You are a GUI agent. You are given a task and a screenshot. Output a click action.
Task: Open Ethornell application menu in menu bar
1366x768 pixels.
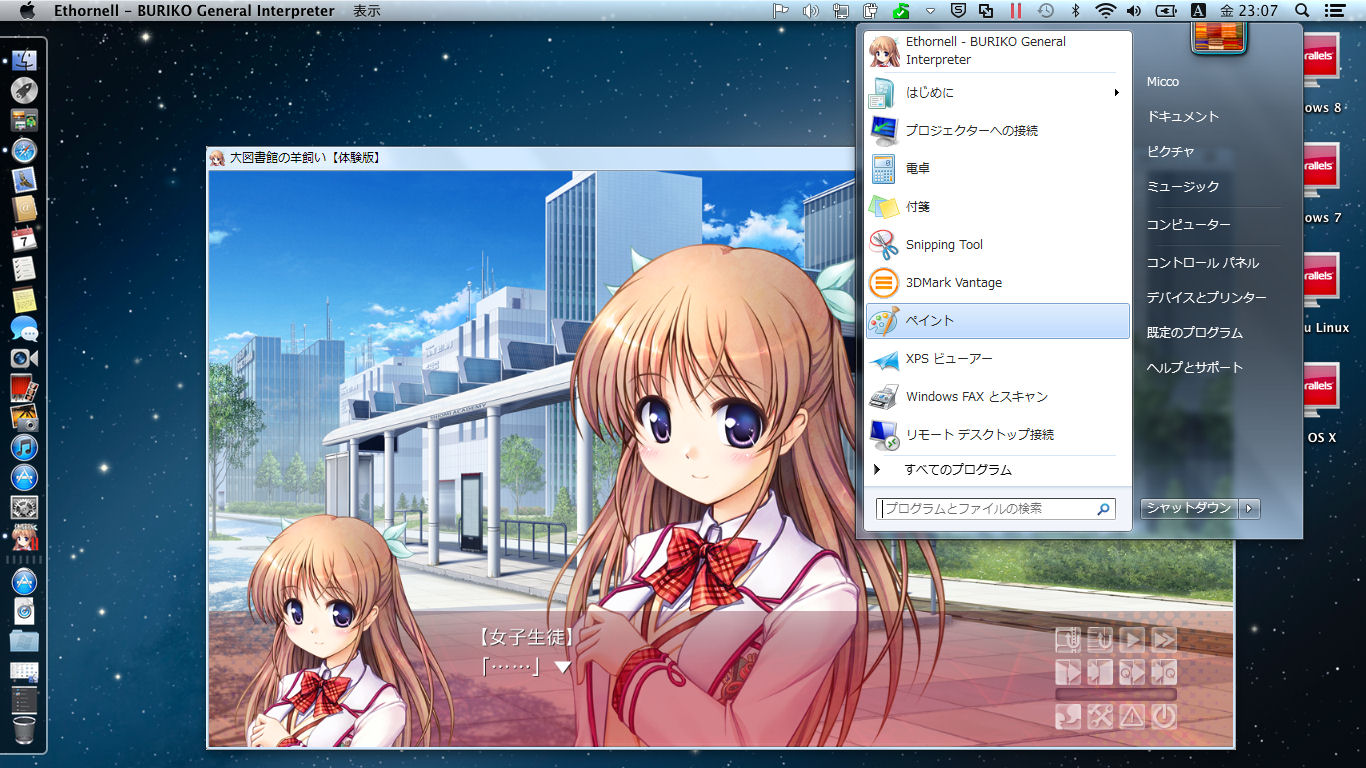194,11
